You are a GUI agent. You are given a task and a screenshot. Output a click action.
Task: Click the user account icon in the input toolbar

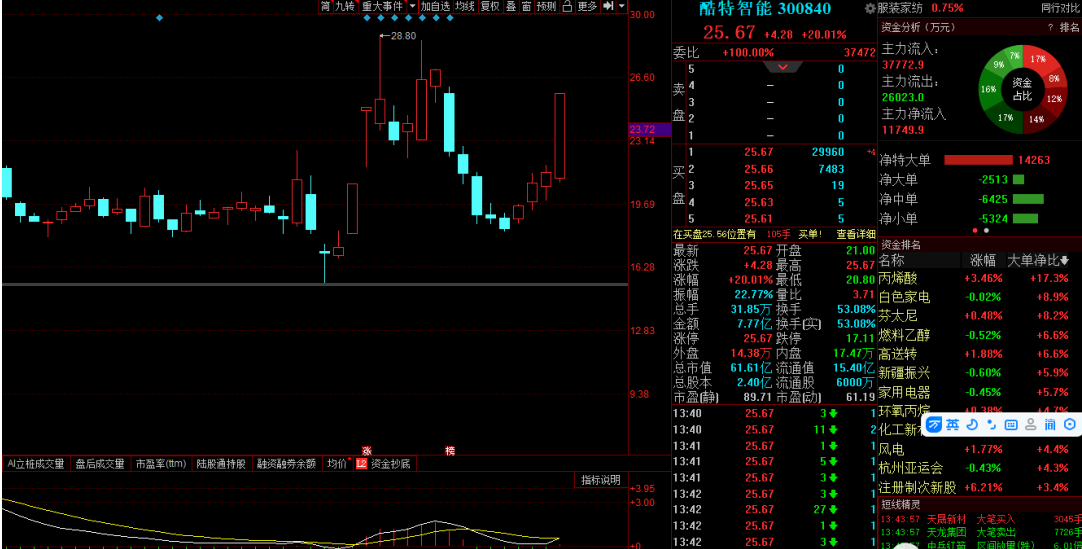1031,425
